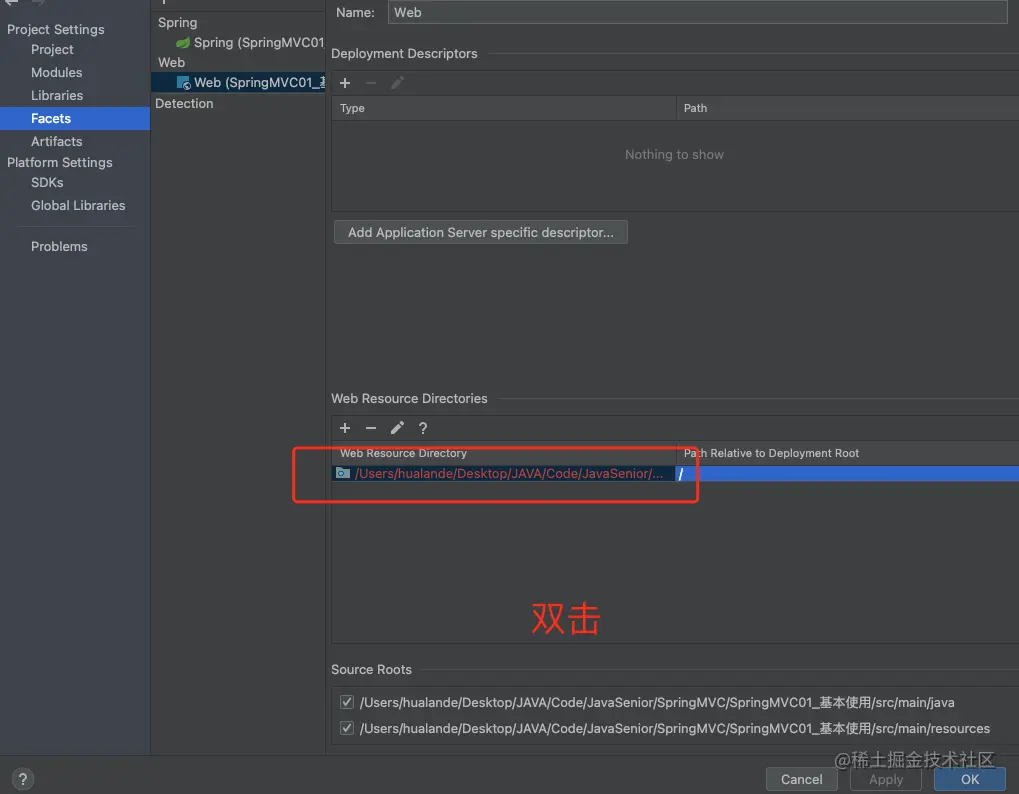Viewport: 1019px width, 794px height.
Task: Click the OK button
Action: (970, 780)
